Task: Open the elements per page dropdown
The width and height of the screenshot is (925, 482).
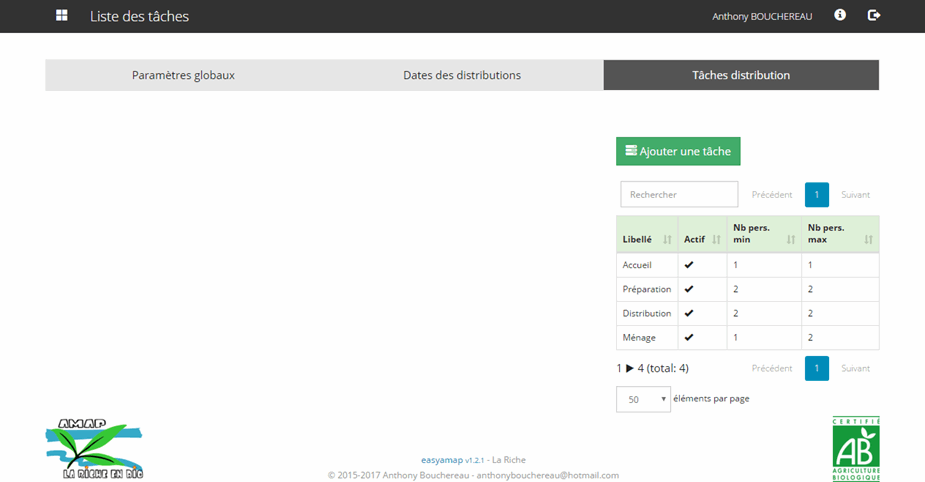Action: (643, 399)
